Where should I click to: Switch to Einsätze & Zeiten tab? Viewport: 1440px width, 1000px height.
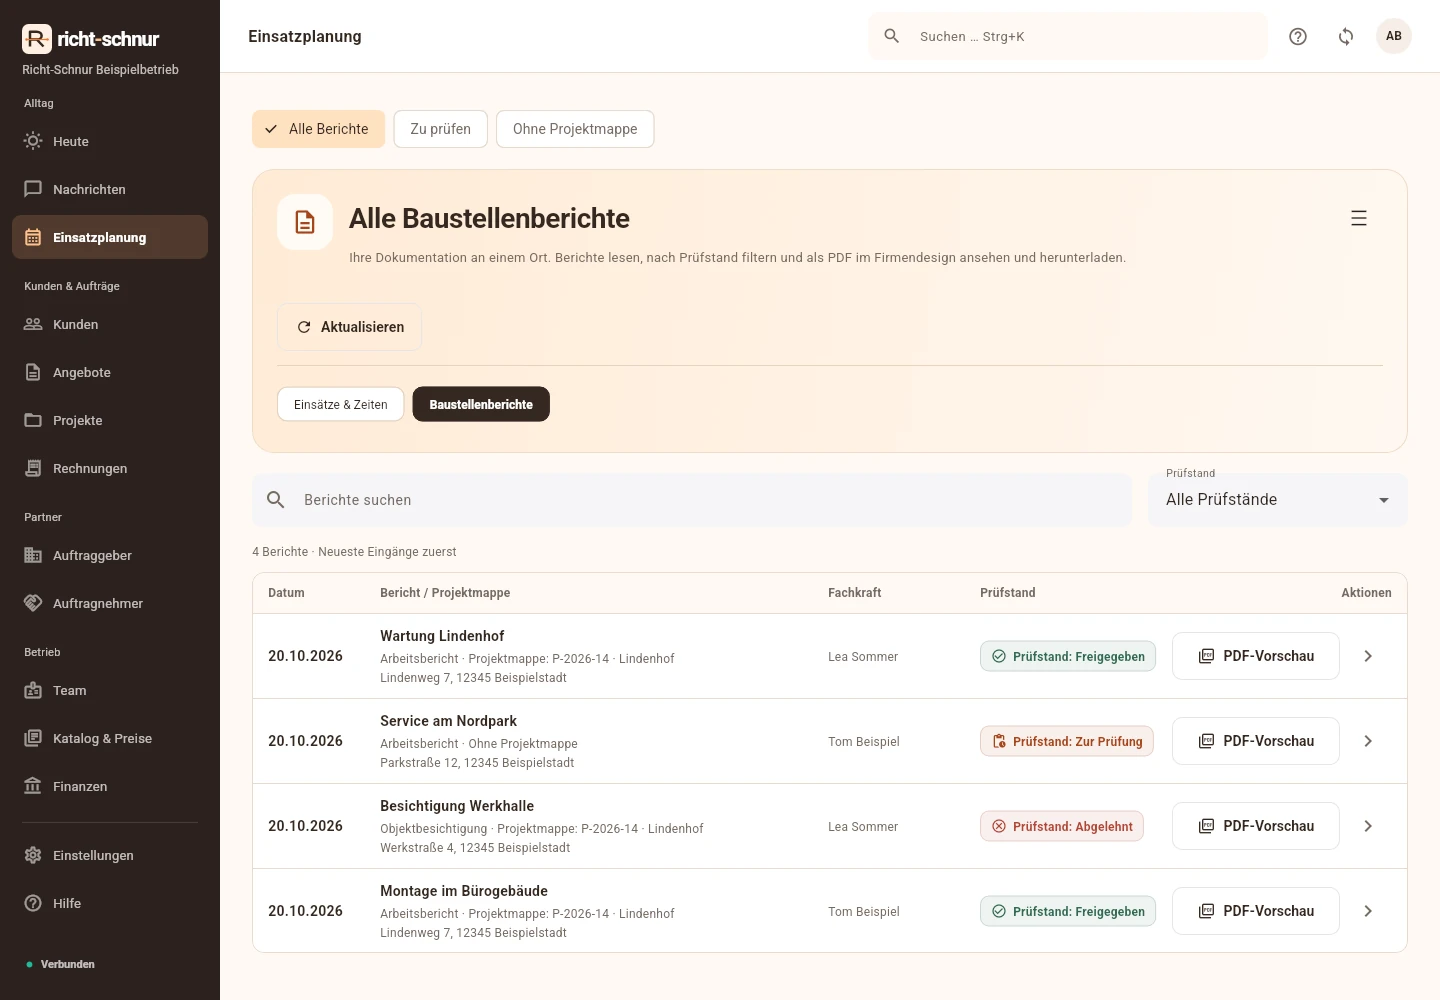[x=340, y=404]
